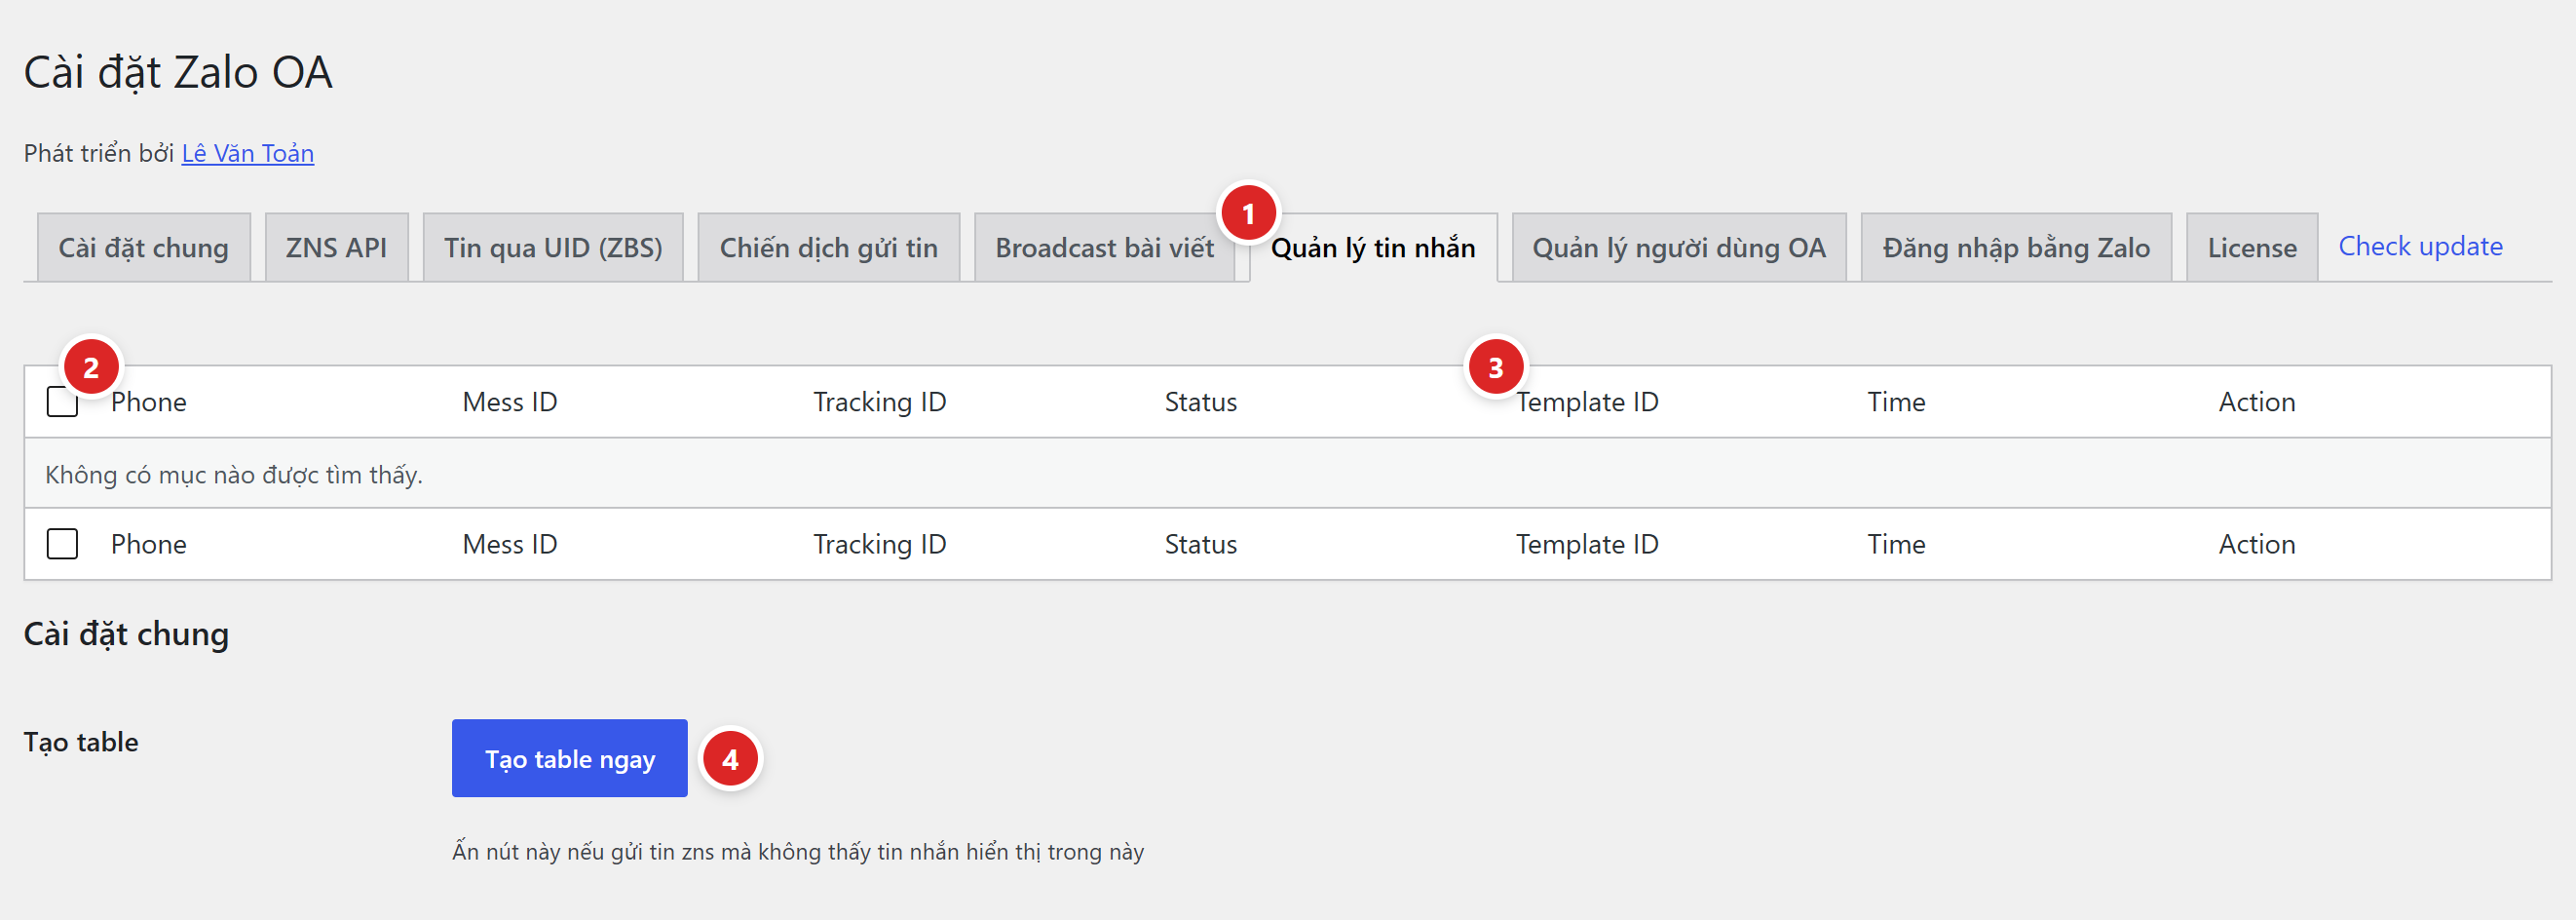Click the Mess ID label in table footer
Image resolution: width=2576 pixels, height=920 pixels.
click(510, 544)
